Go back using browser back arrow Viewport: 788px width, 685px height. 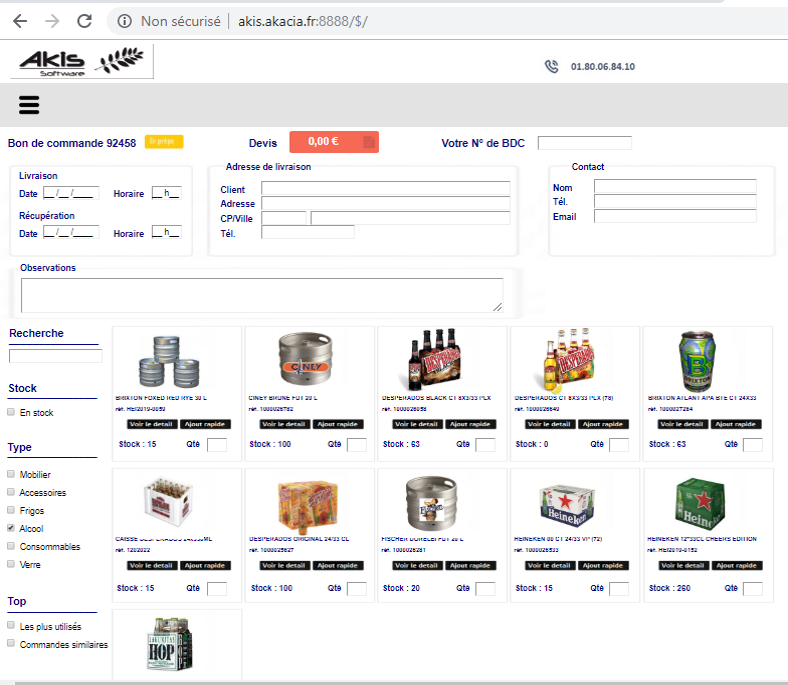click(20, 21)
